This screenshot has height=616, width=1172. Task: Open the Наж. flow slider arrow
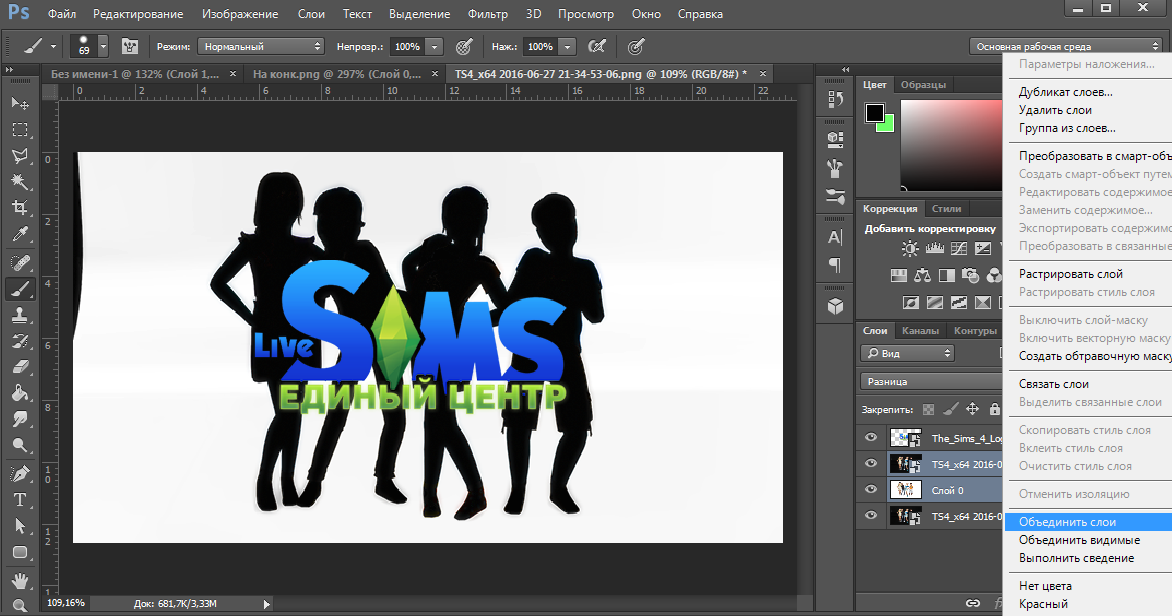click(567, 46)
